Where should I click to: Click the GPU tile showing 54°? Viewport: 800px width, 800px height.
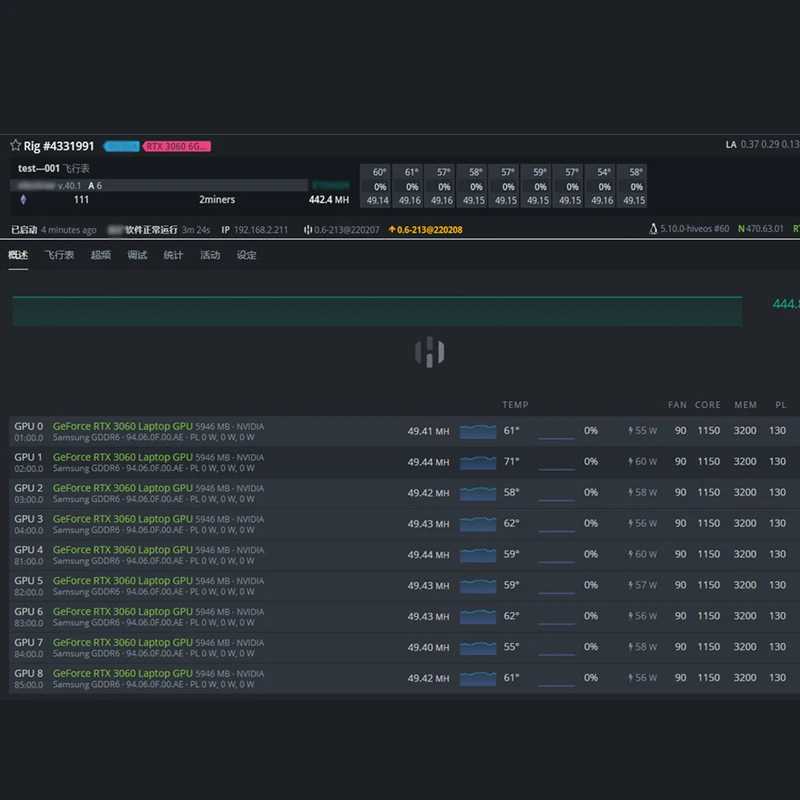click(x=600, y=186)
